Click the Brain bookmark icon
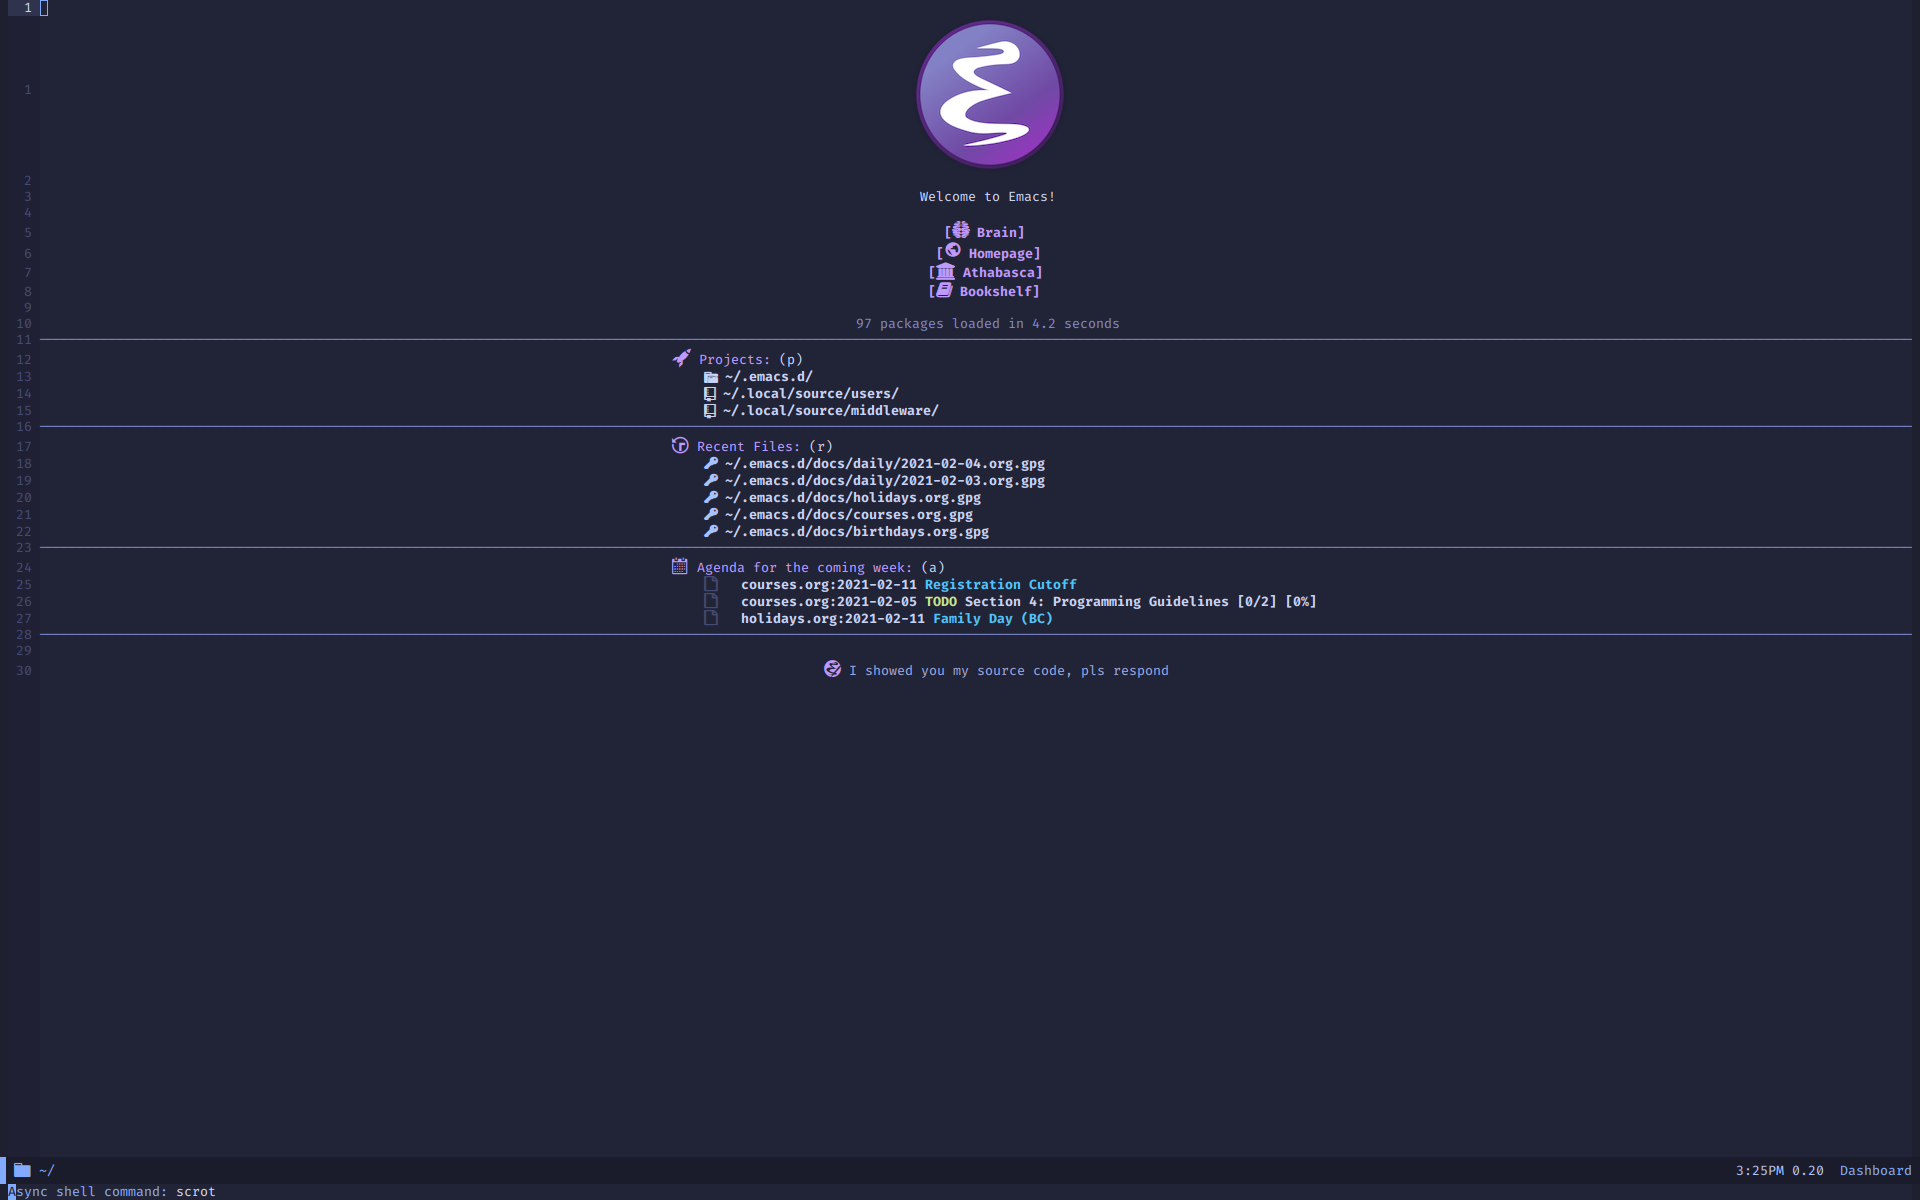Image resolution: width=1920 pixels, height=1200 pixels. pos(959,229)
